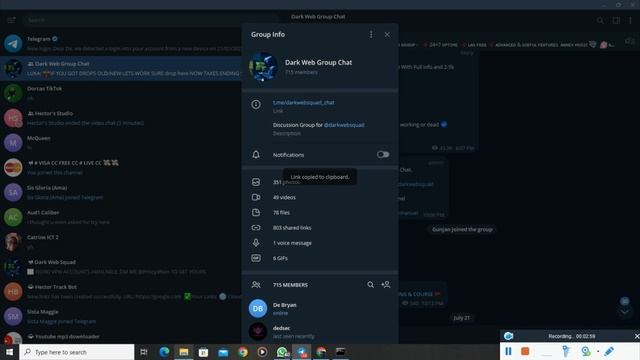Viewport: 640px width, 360px height.
Task: Close the Group Info panel
Action: (387, 35)
